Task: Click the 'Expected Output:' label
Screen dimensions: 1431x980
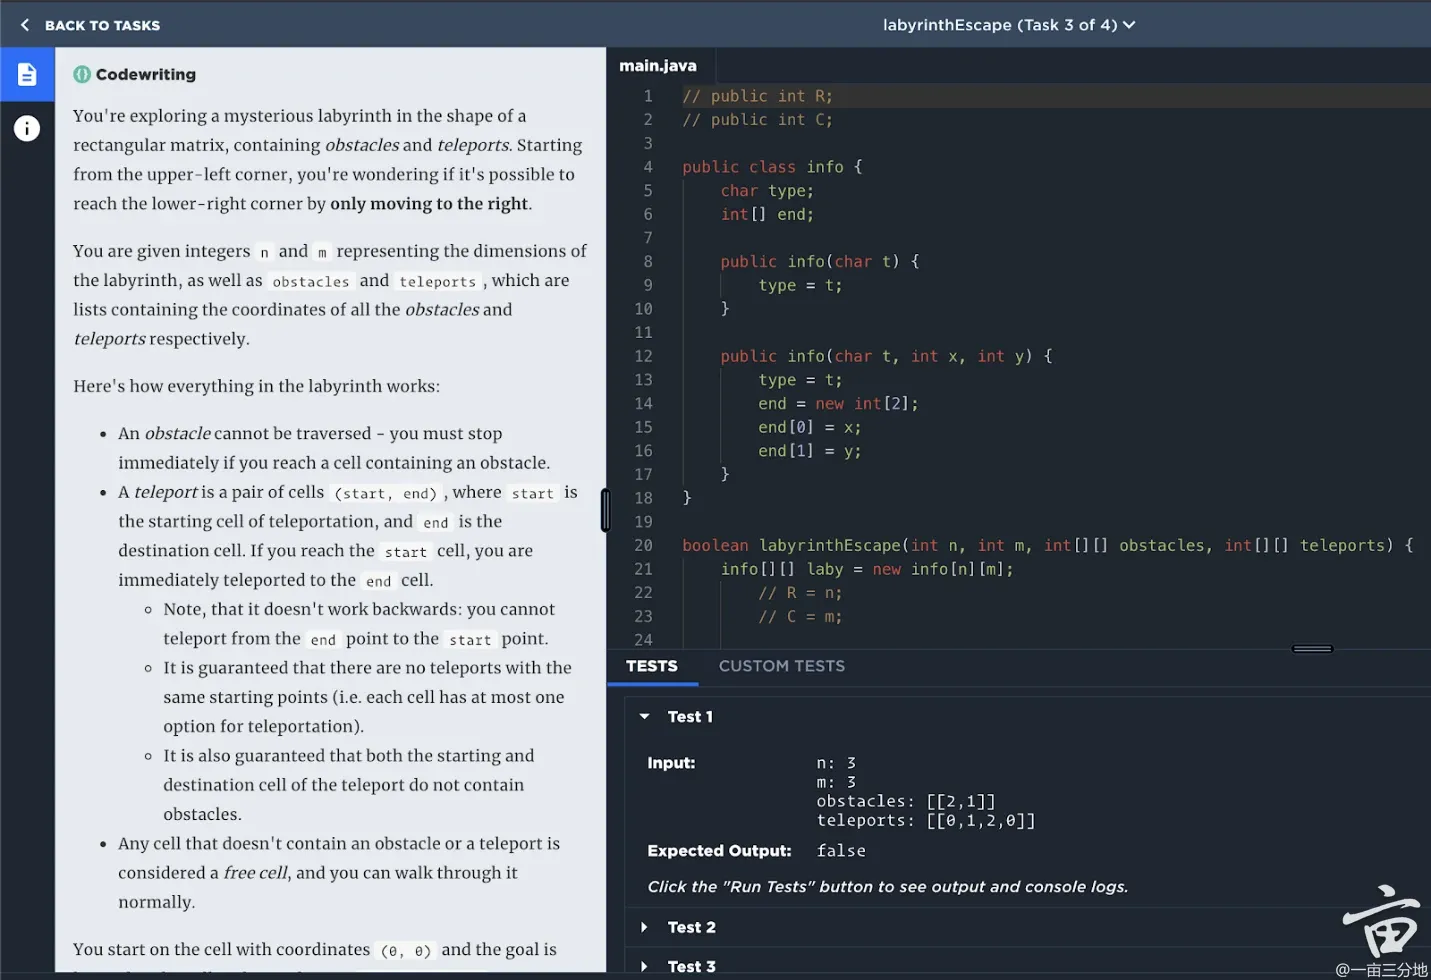Action: [x=719, y=851]
